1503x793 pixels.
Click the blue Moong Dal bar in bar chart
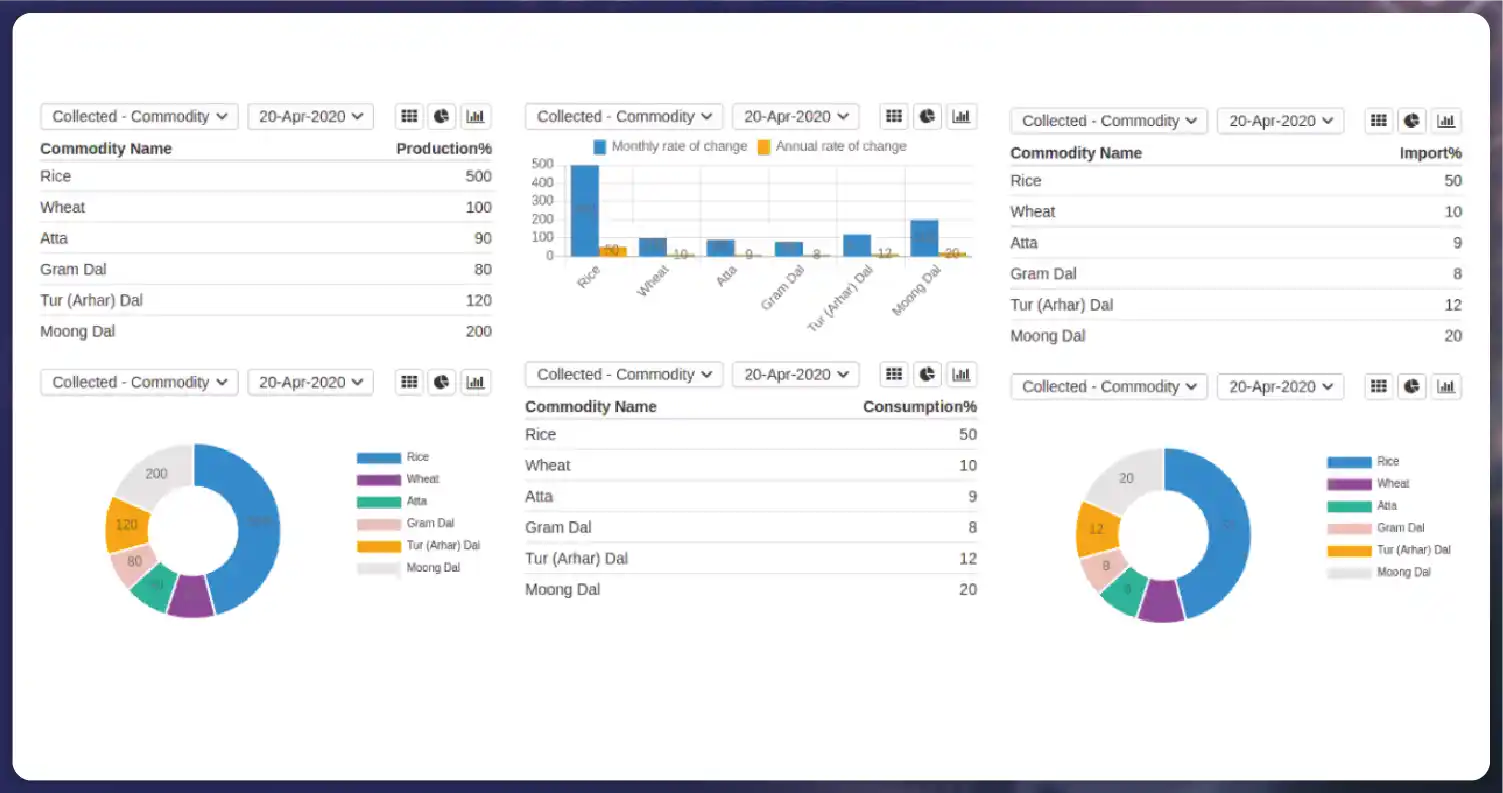click(924, 238)
